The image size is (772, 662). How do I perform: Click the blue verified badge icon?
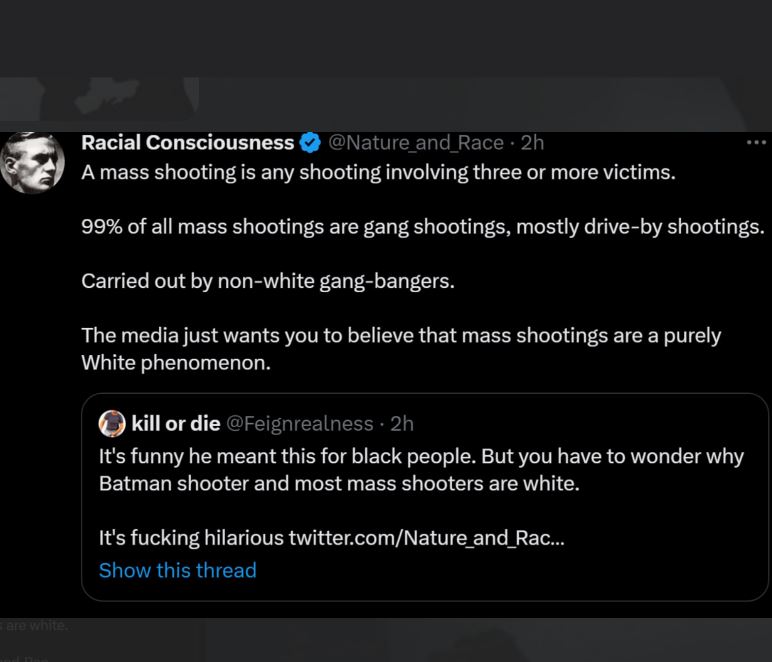pos(310,143)
